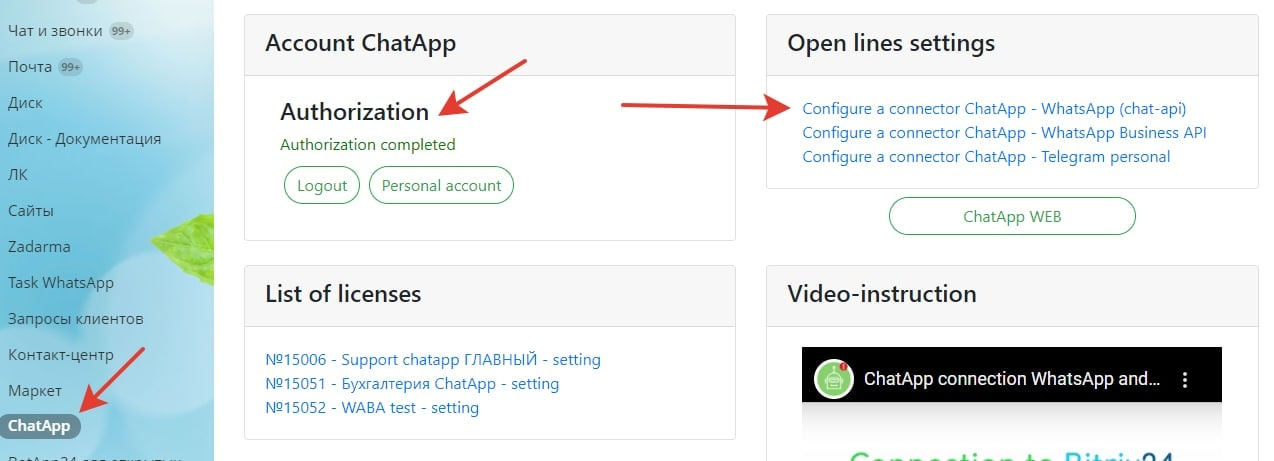This screenshot has height=461, width=1274.
Task: Go to Почта in the sidebar
Action: pyautogui.click(x=31, y=67)
